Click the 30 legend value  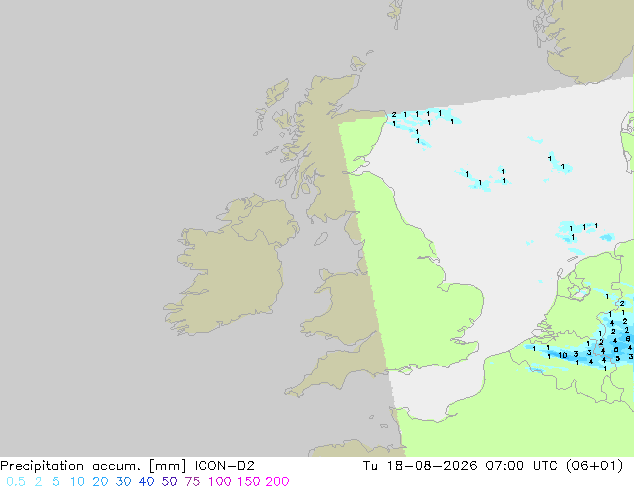[x=123, y=482]
